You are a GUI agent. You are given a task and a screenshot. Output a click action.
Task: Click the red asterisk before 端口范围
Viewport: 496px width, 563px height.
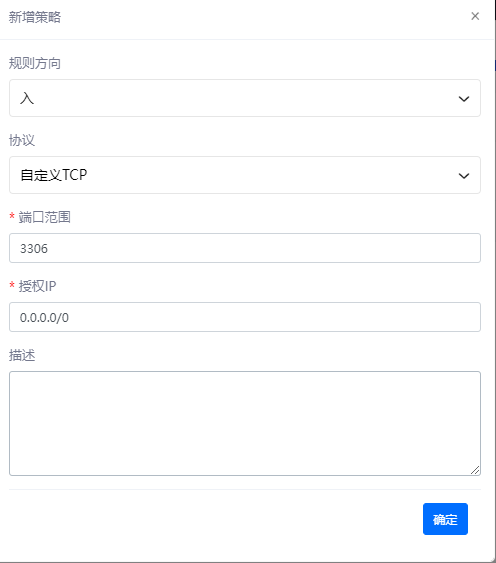pyautogui.click(x=12, y=217)
